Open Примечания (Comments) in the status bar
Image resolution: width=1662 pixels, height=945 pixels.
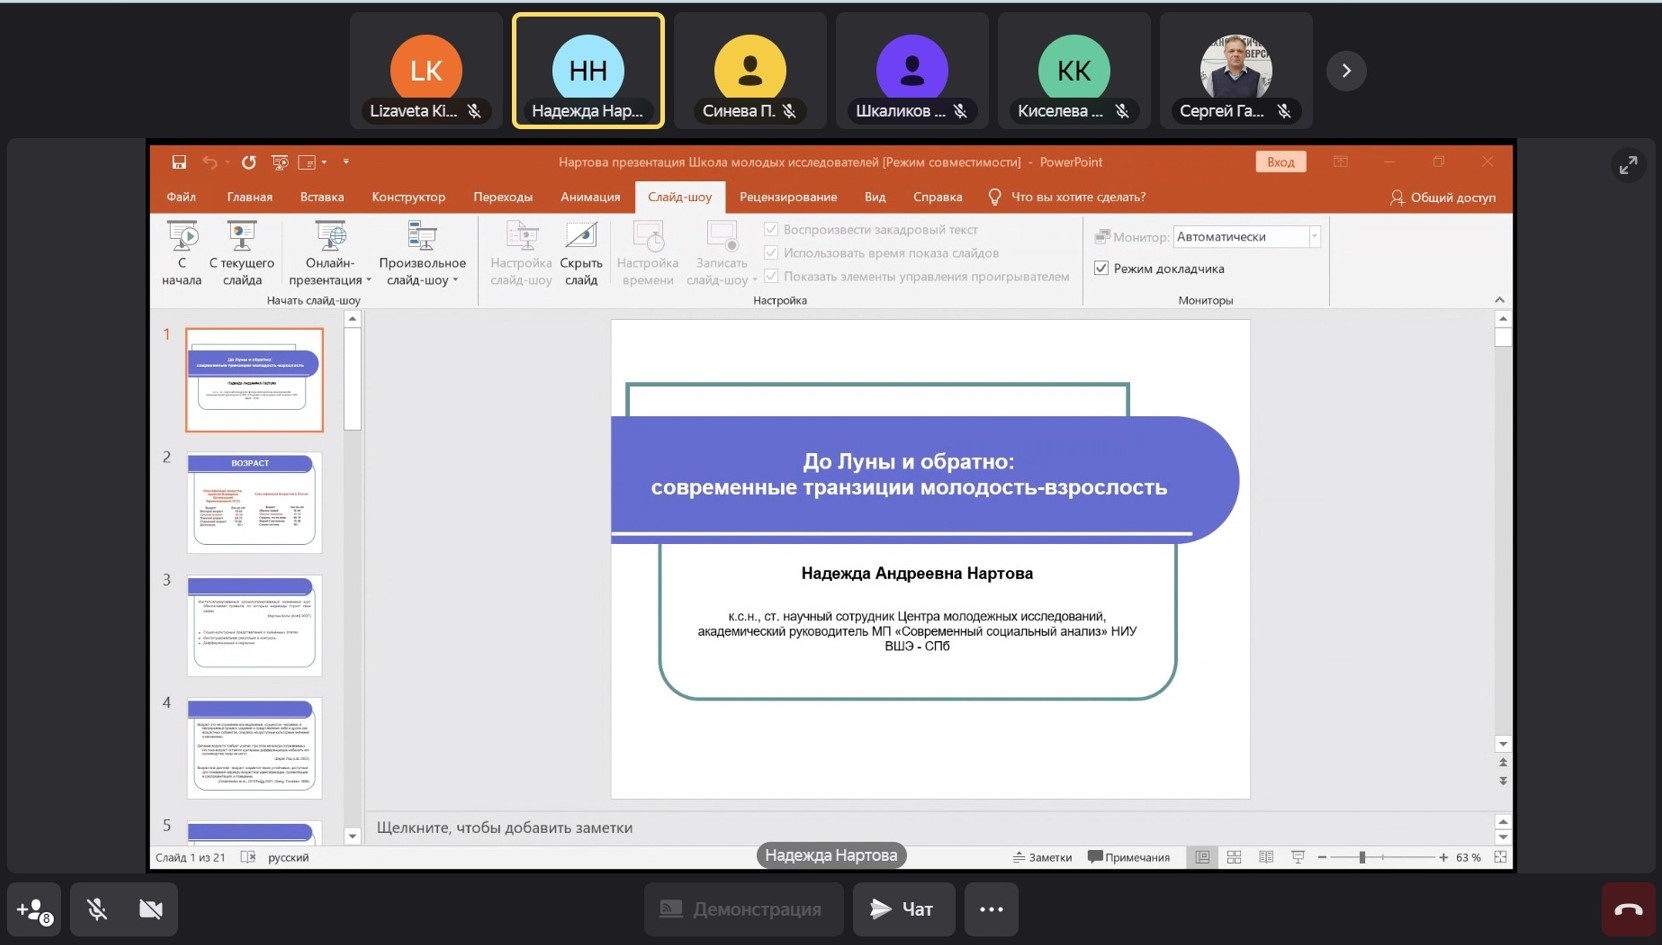pos(1129,857)
